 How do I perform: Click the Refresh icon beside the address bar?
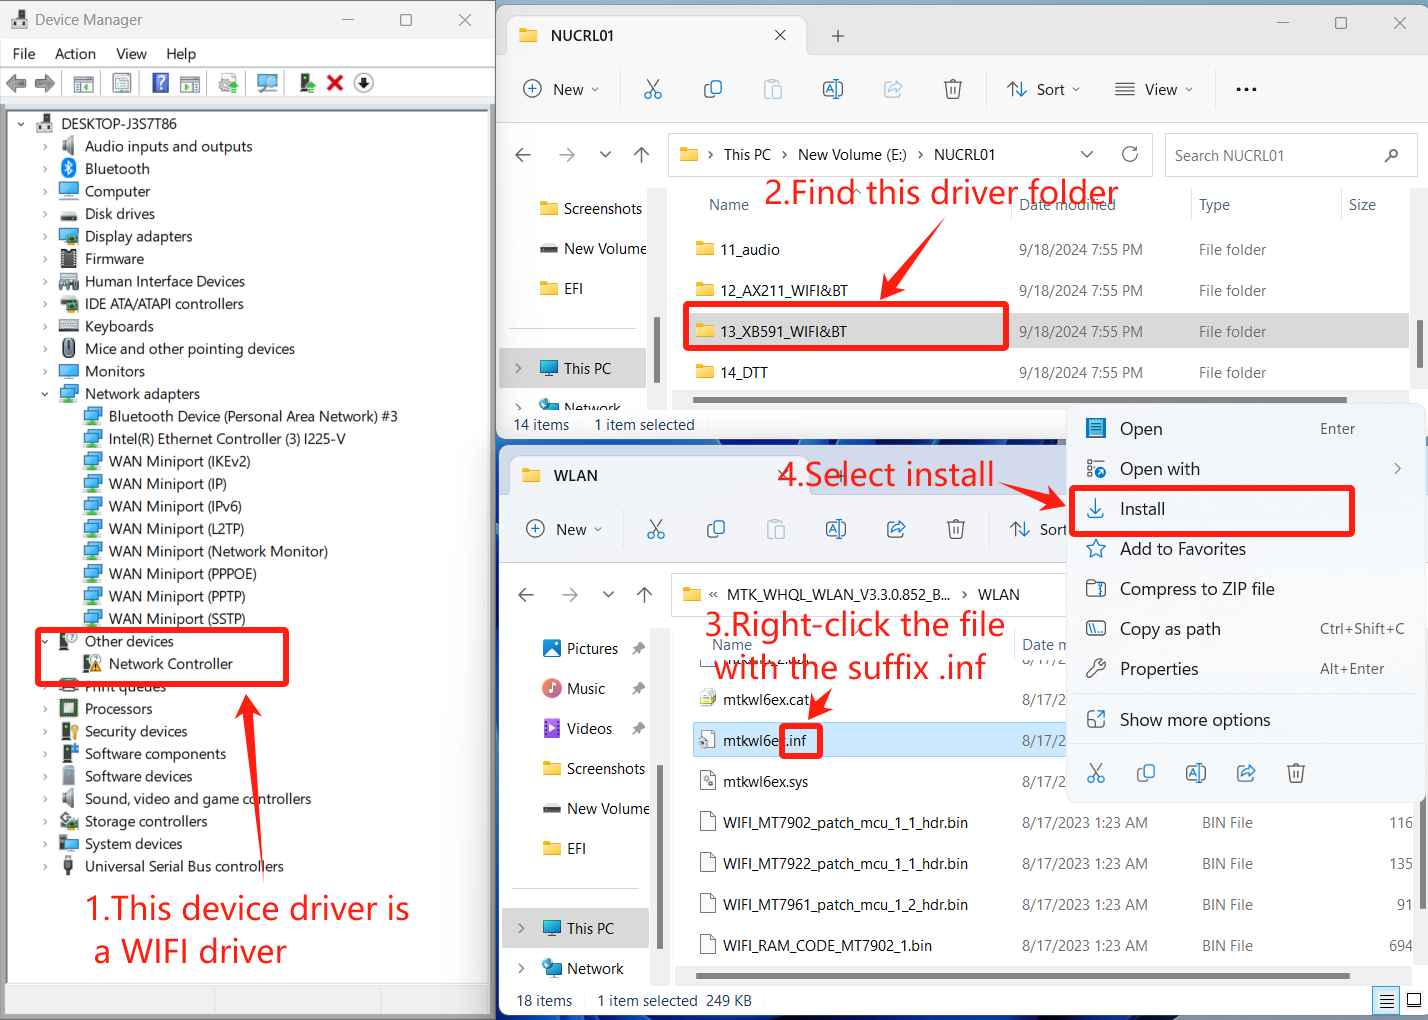(x=1130, y=154)
